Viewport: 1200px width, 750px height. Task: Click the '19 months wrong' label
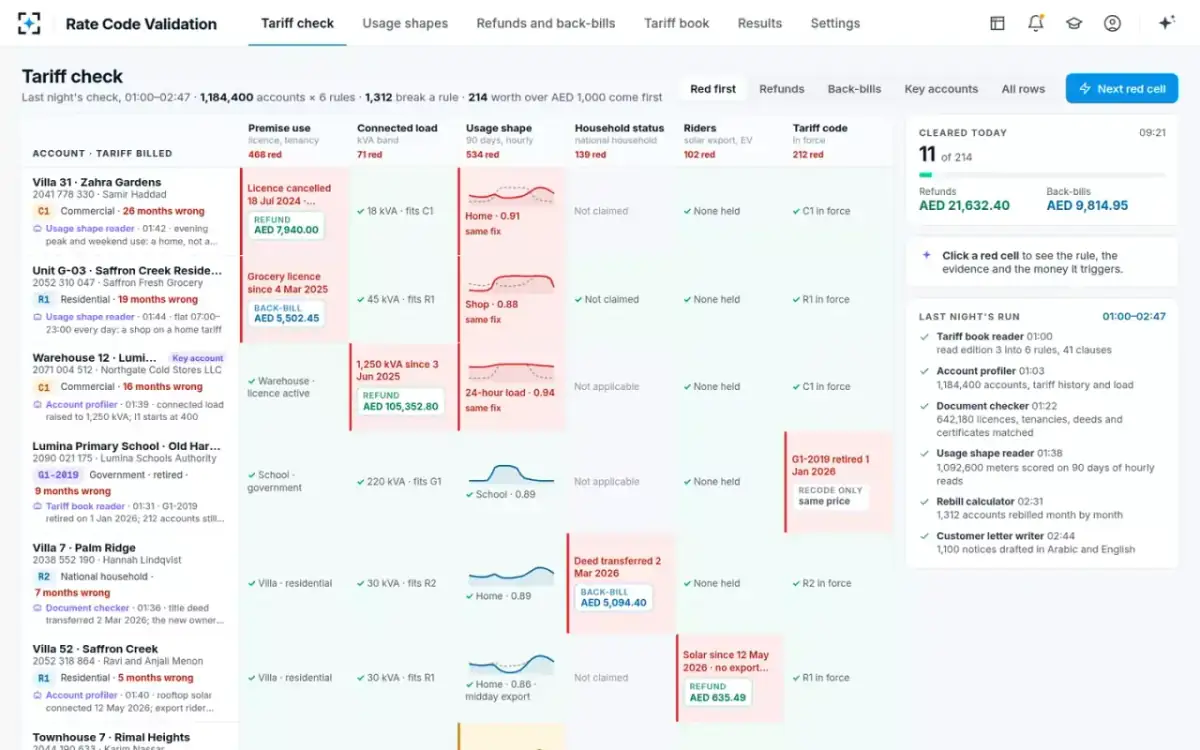158,299
